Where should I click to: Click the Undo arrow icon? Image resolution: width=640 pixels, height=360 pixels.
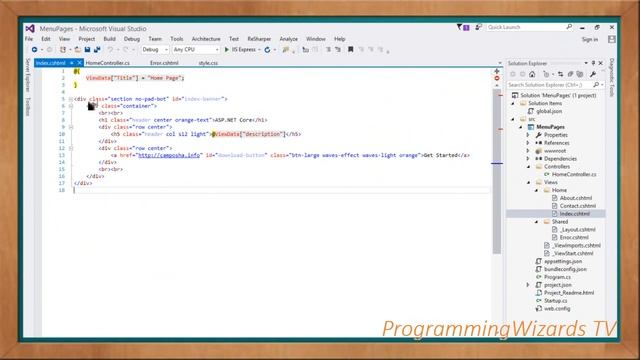point(110,49)
